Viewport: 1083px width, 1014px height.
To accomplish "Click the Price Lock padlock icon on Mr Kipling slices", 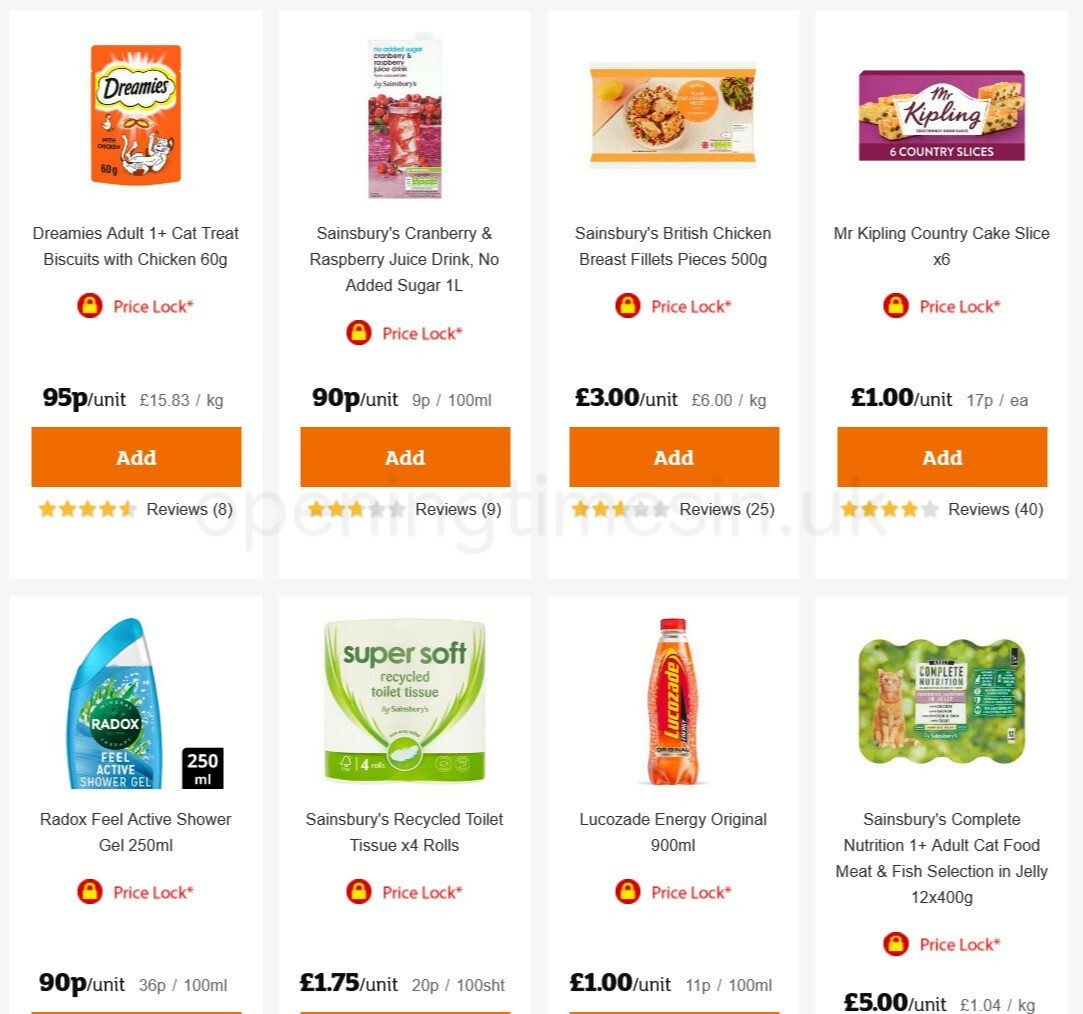I will coord(893,306).
